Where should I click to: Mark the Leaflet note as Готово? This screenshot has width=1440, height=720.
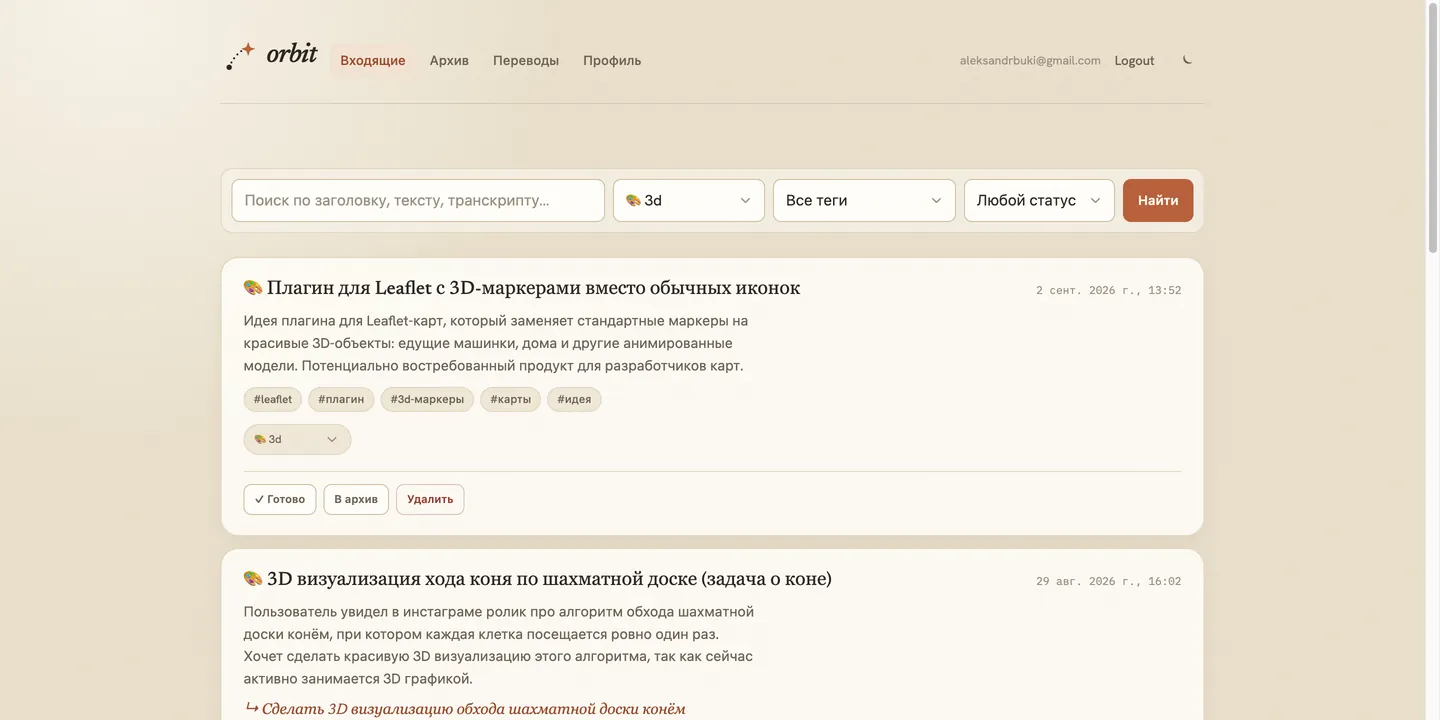[x=280, y=499]
